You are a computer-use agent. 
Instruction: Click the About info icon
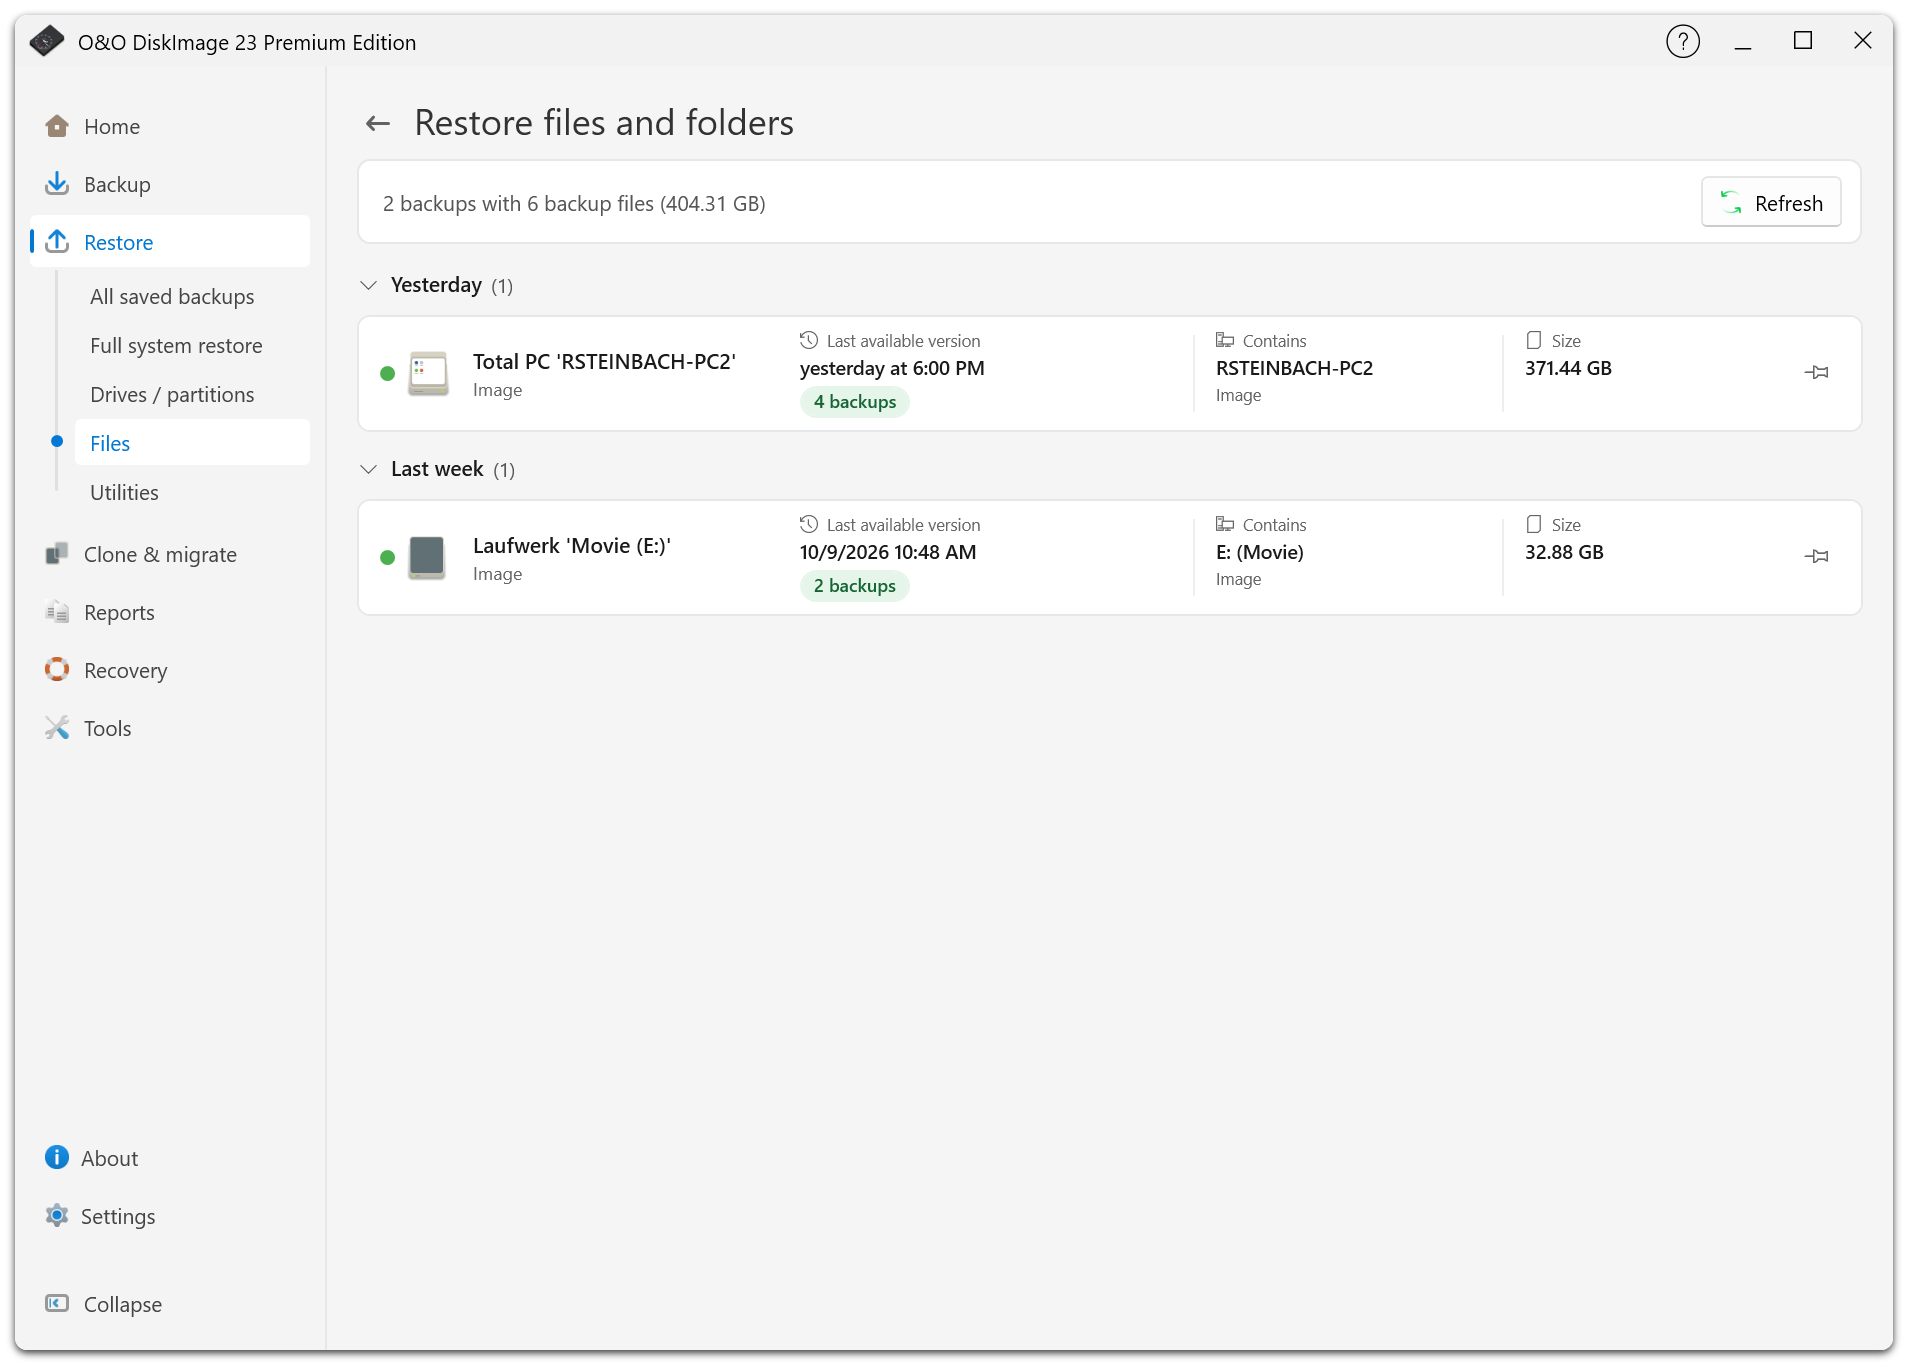(x=57, y=1158)
